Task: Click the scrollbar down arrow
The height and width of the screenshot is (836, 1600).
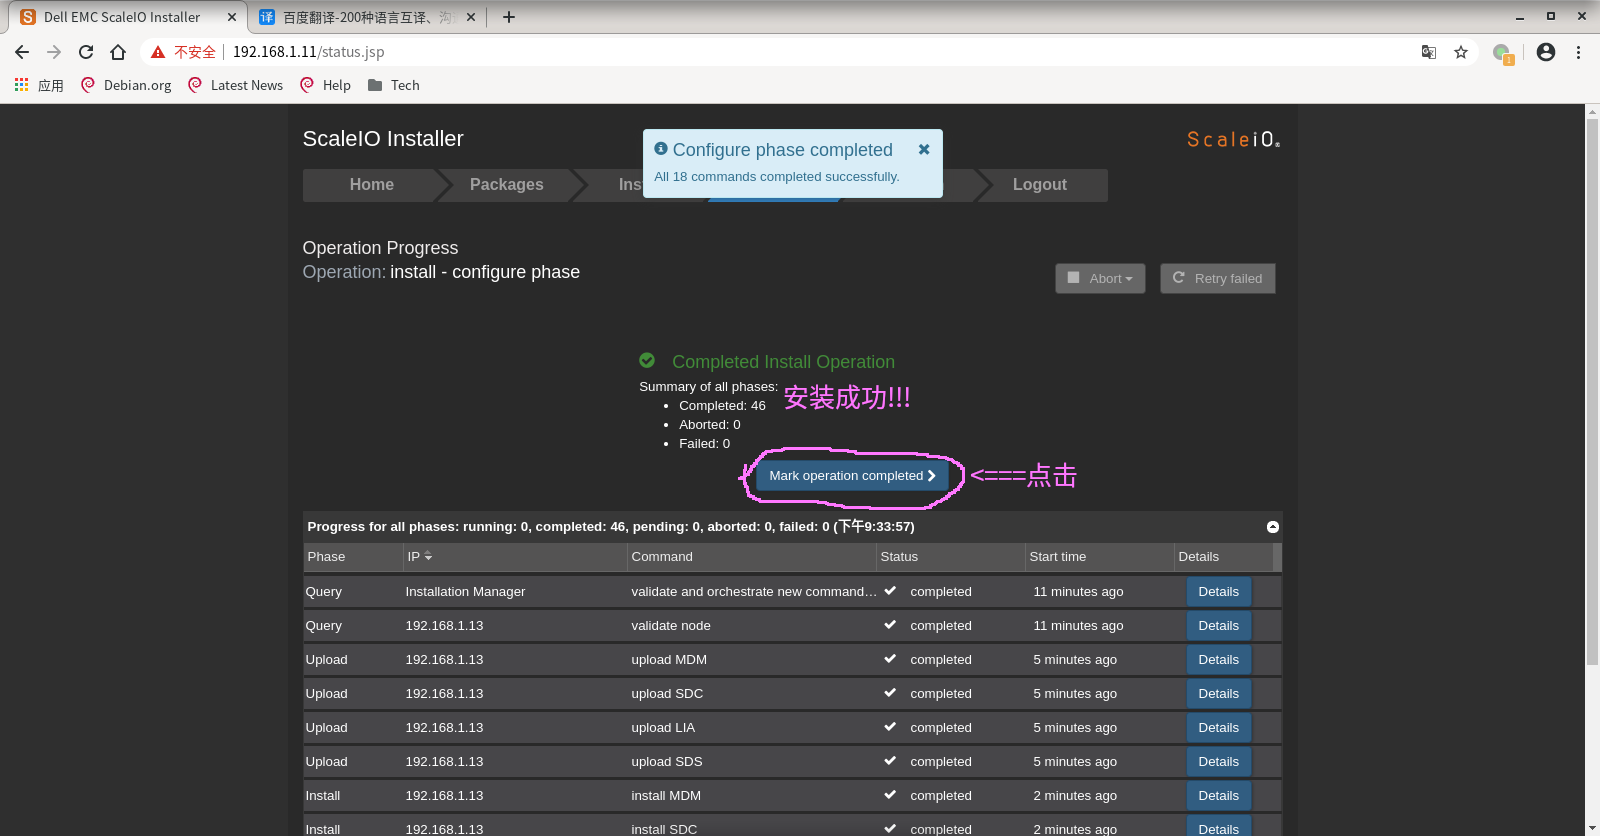Action: (1592, 828)
